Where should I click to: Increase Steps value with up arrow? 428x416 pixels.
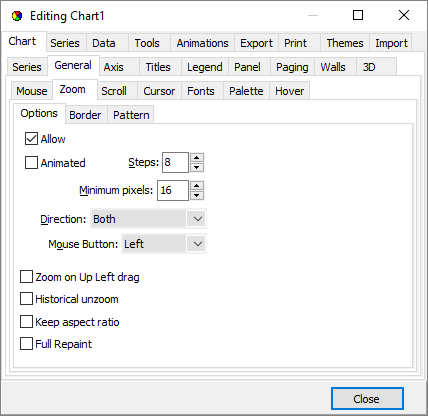point(197,158)
